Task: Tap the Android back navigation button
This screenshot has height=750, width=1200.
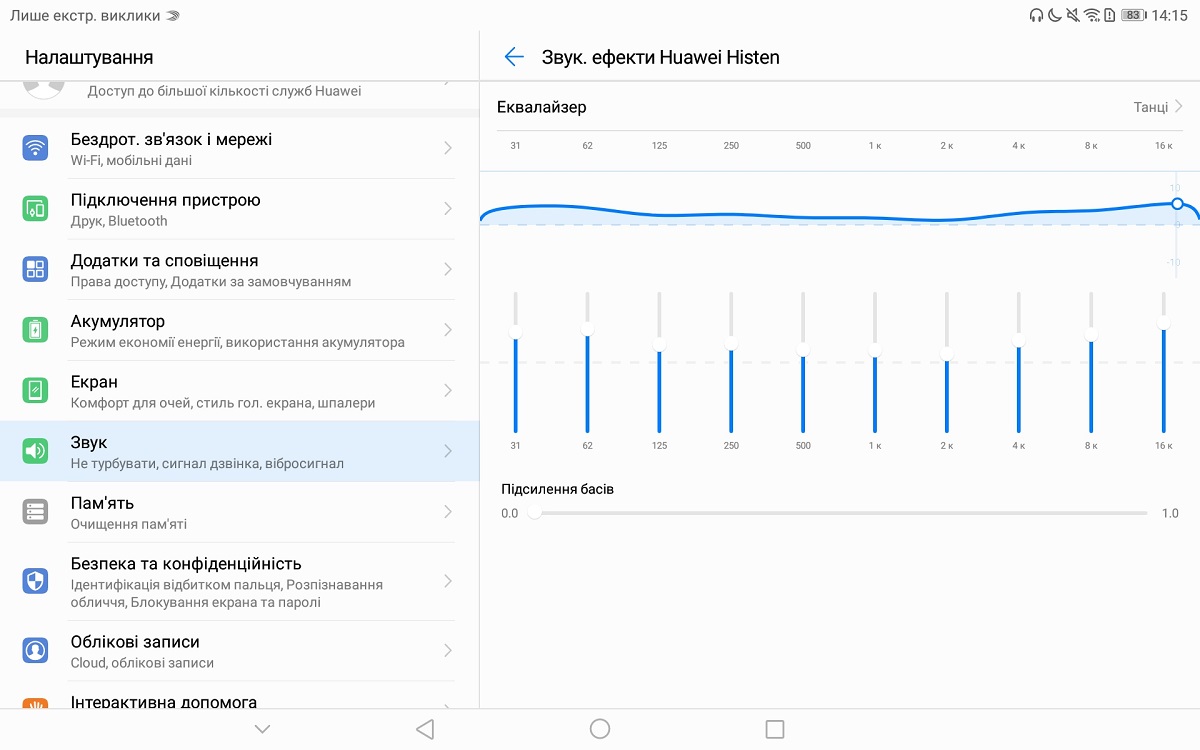Action: (425, 729)
